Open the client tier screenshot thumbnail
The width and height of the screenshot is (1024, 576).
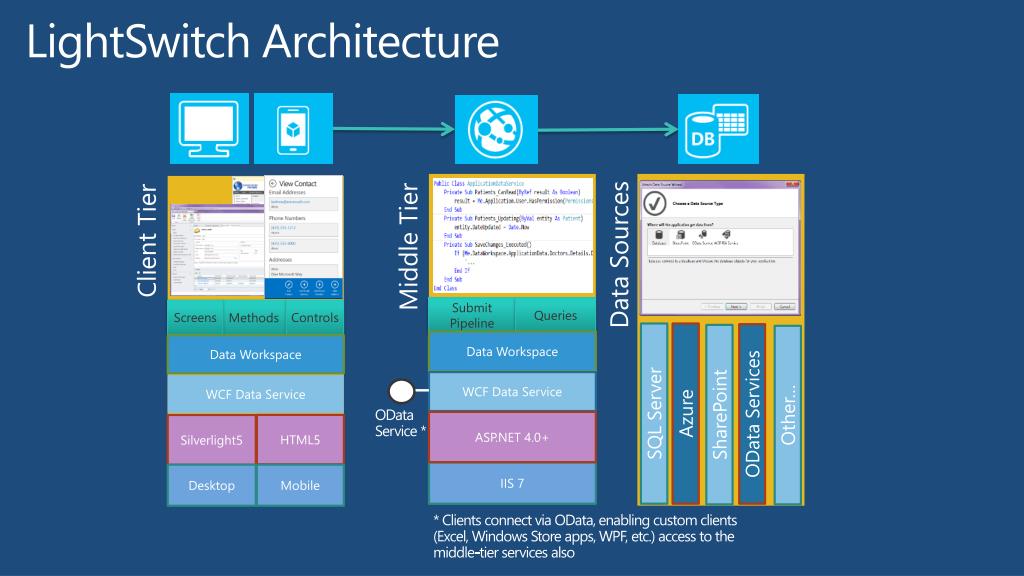(255, 236)
